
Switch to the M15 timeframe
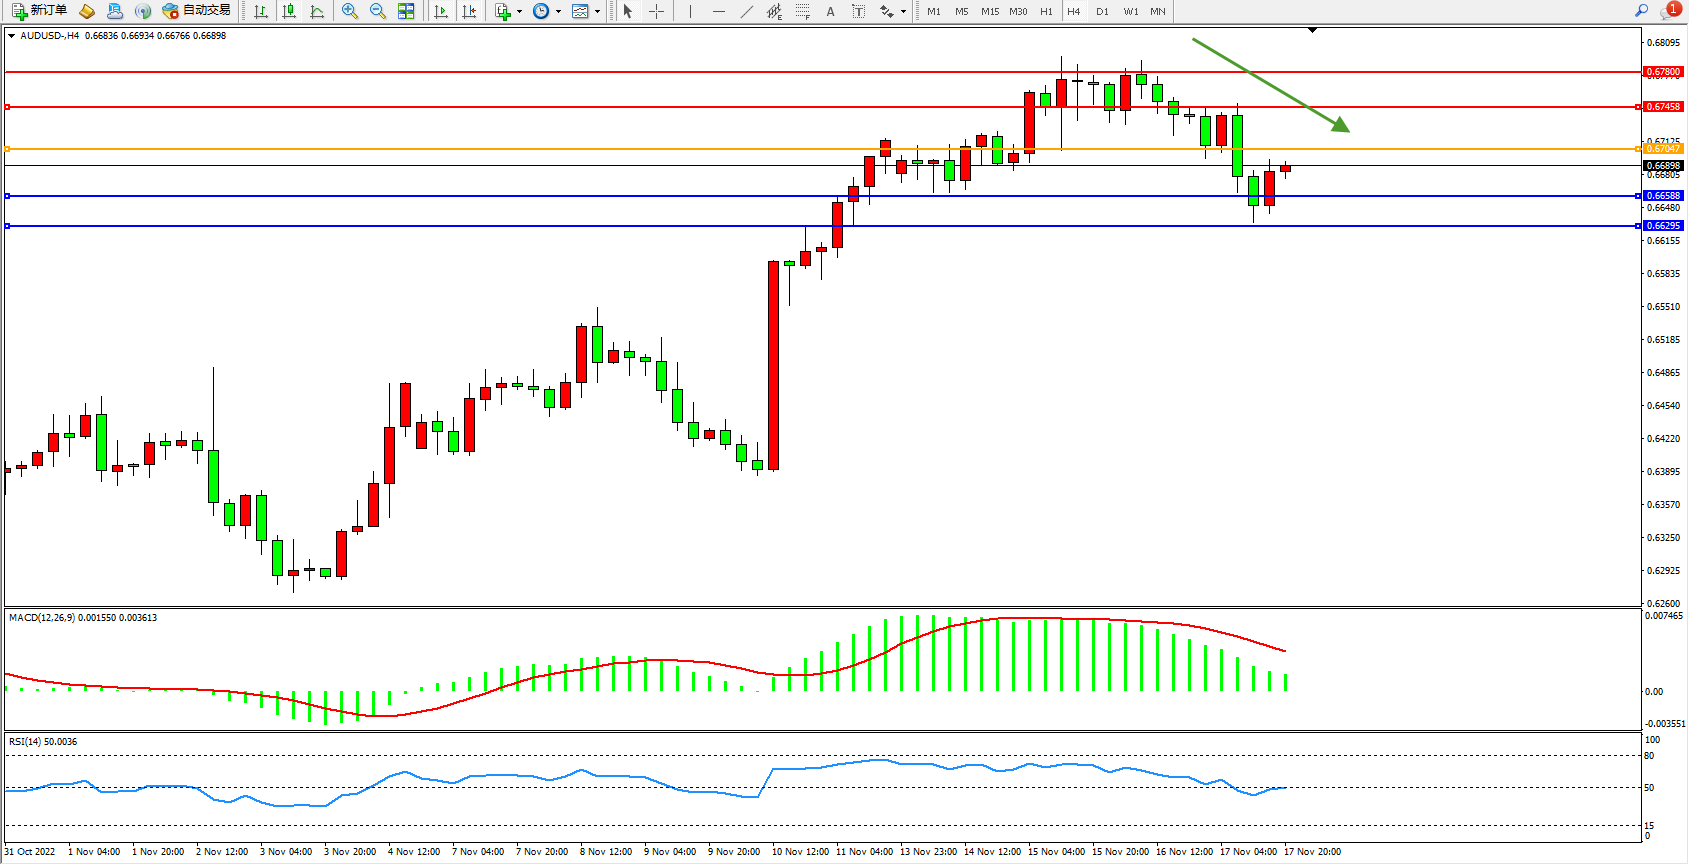[990, 11]
